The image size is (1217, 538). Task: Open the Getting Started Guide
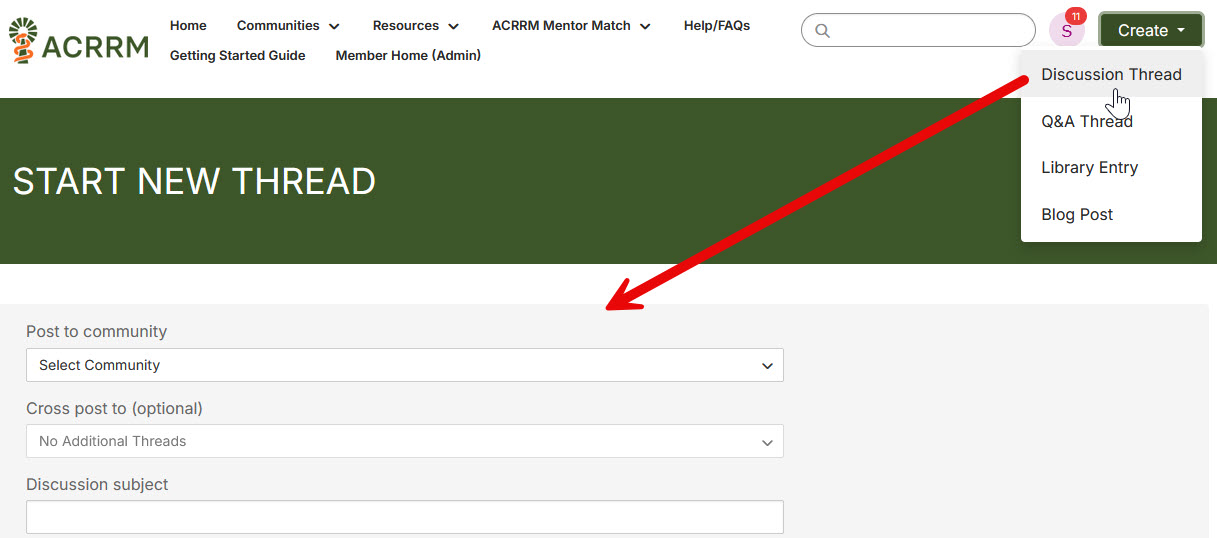click(238, 55)
